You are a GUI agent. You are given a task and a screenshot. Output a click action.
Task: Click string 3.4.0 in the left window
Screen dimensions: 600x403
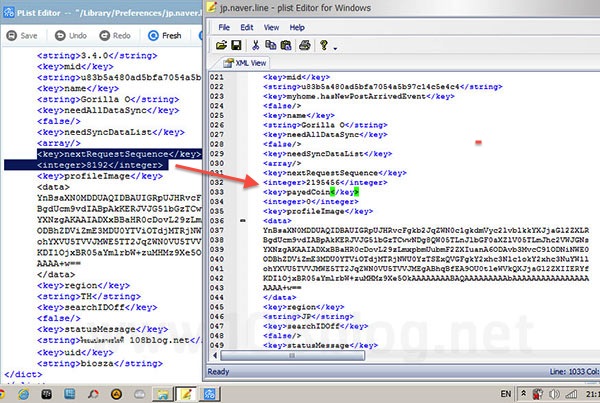97,56
